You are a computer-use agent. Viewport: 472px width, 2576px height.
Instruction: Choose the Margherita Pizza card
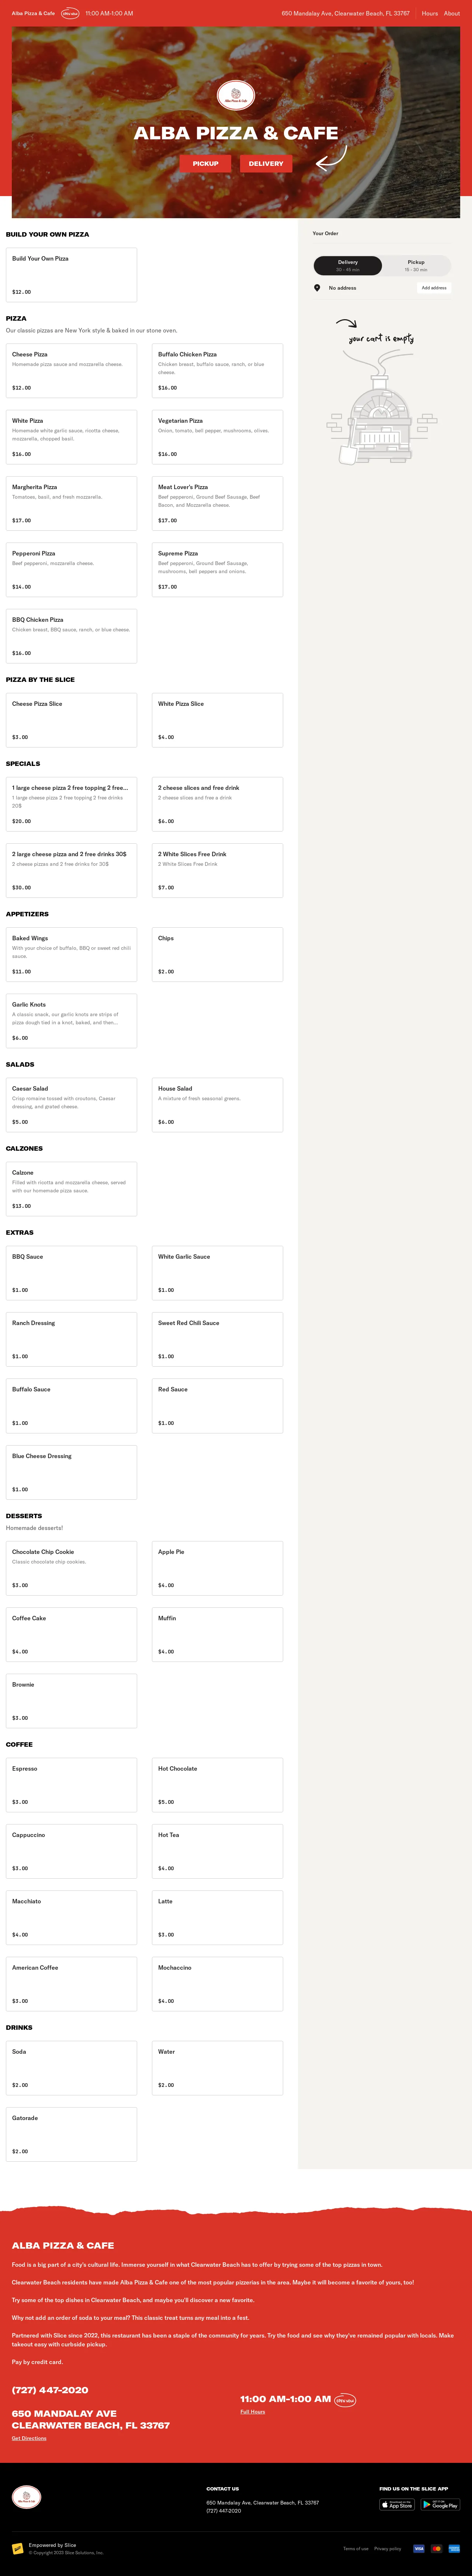click(x=72, y=504)
